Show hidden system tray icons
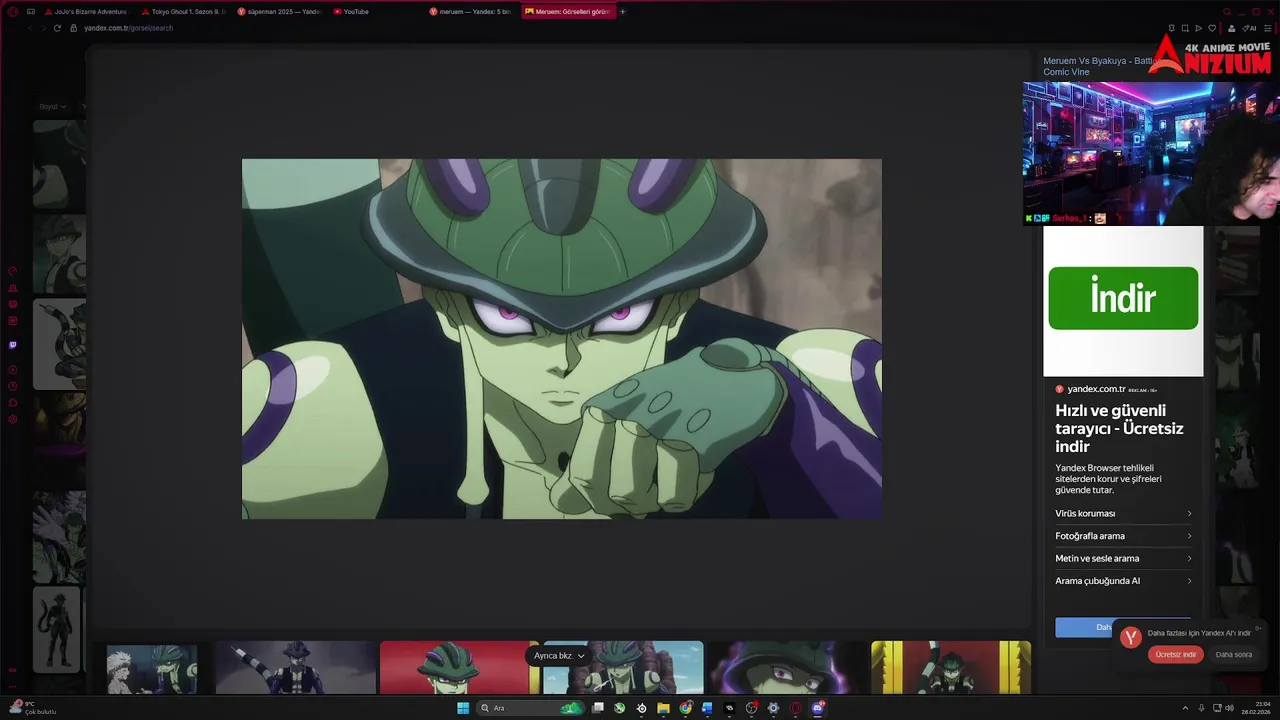This screenshot has height=720, width=1280. point(1186,708)
